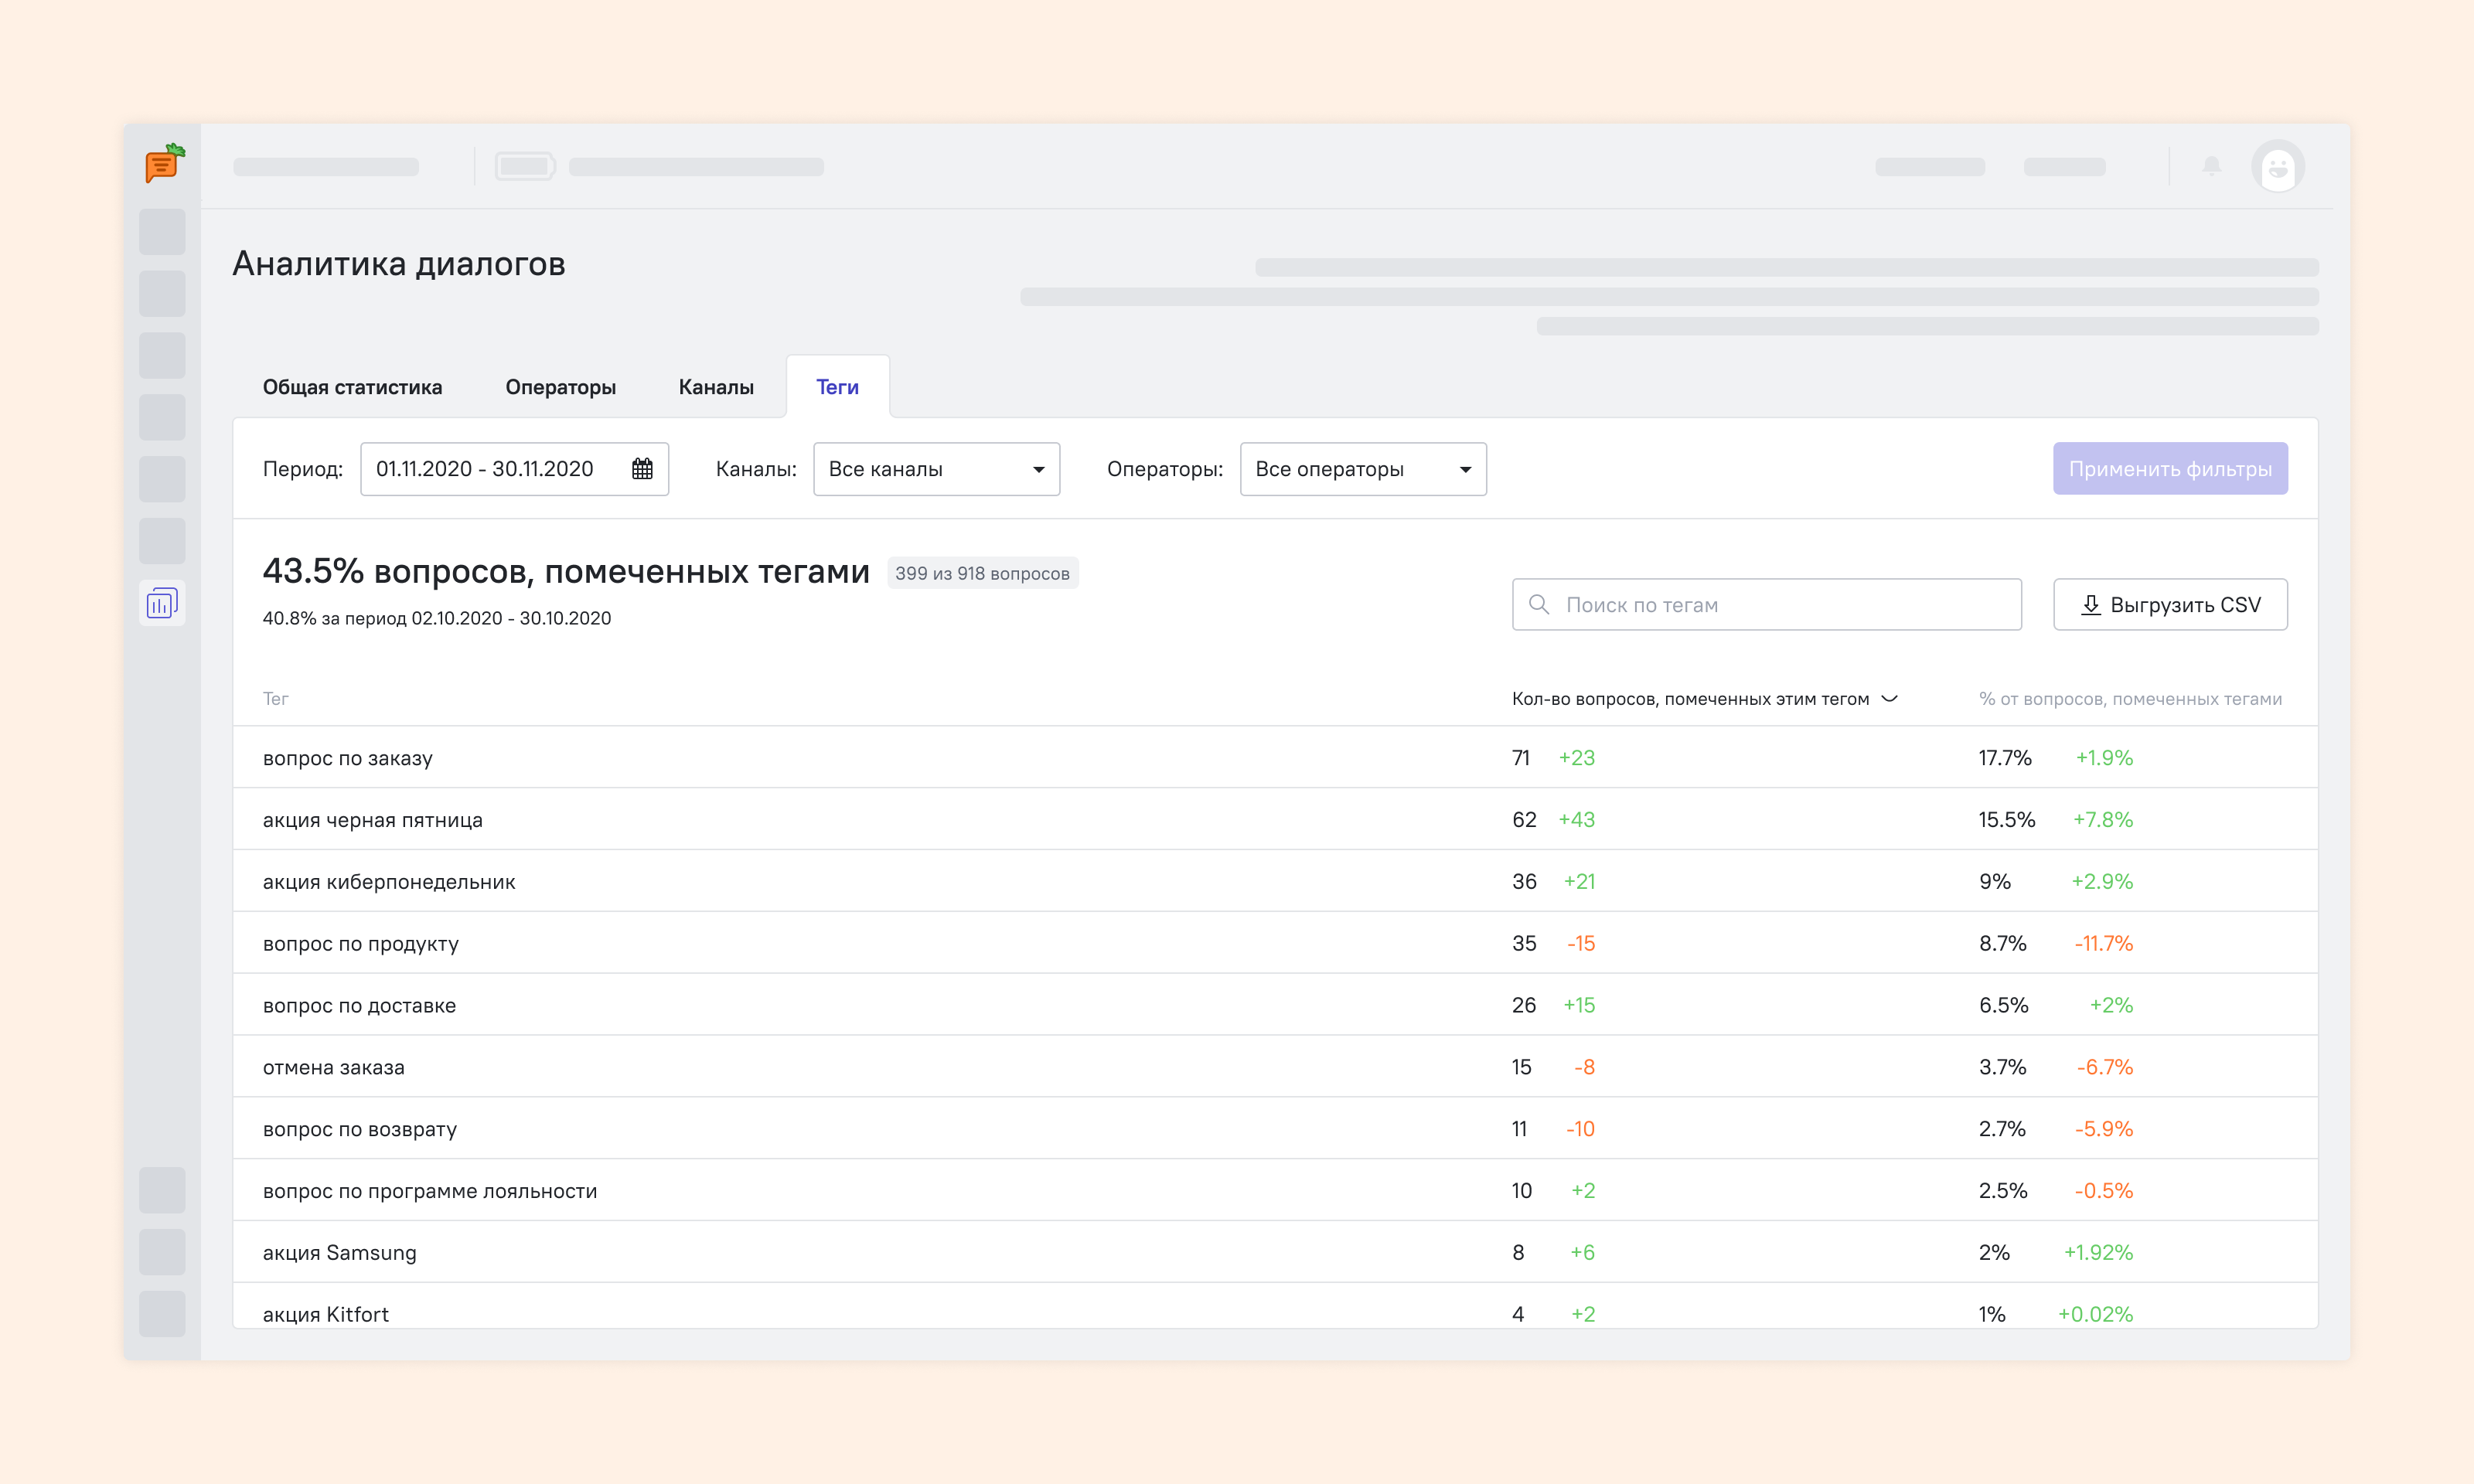Open the calendar icon in period field
The height and width of the screenshot is (1484, 2474).
point(642,469)
